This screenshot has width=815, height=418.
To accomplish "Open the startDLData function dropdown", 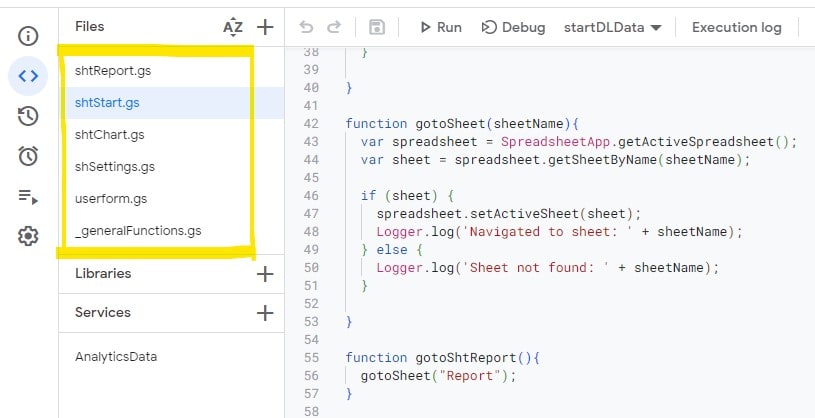I will click(x=613, y=28).
